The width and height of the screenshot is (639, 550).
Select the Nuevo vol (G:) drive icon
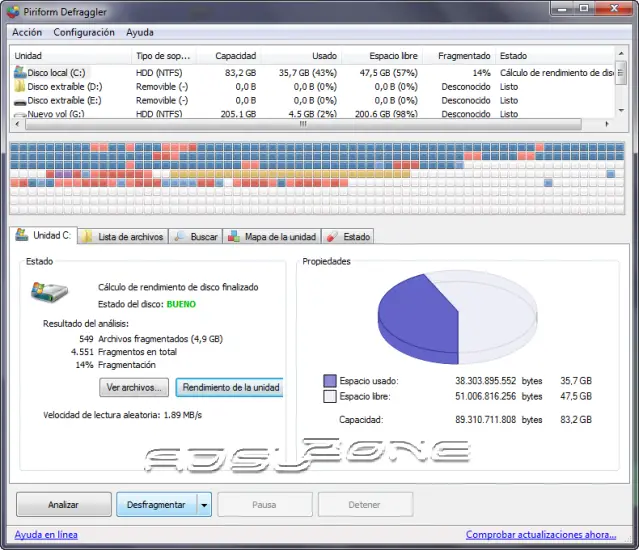pyautogui.click(x=20, y=115)
